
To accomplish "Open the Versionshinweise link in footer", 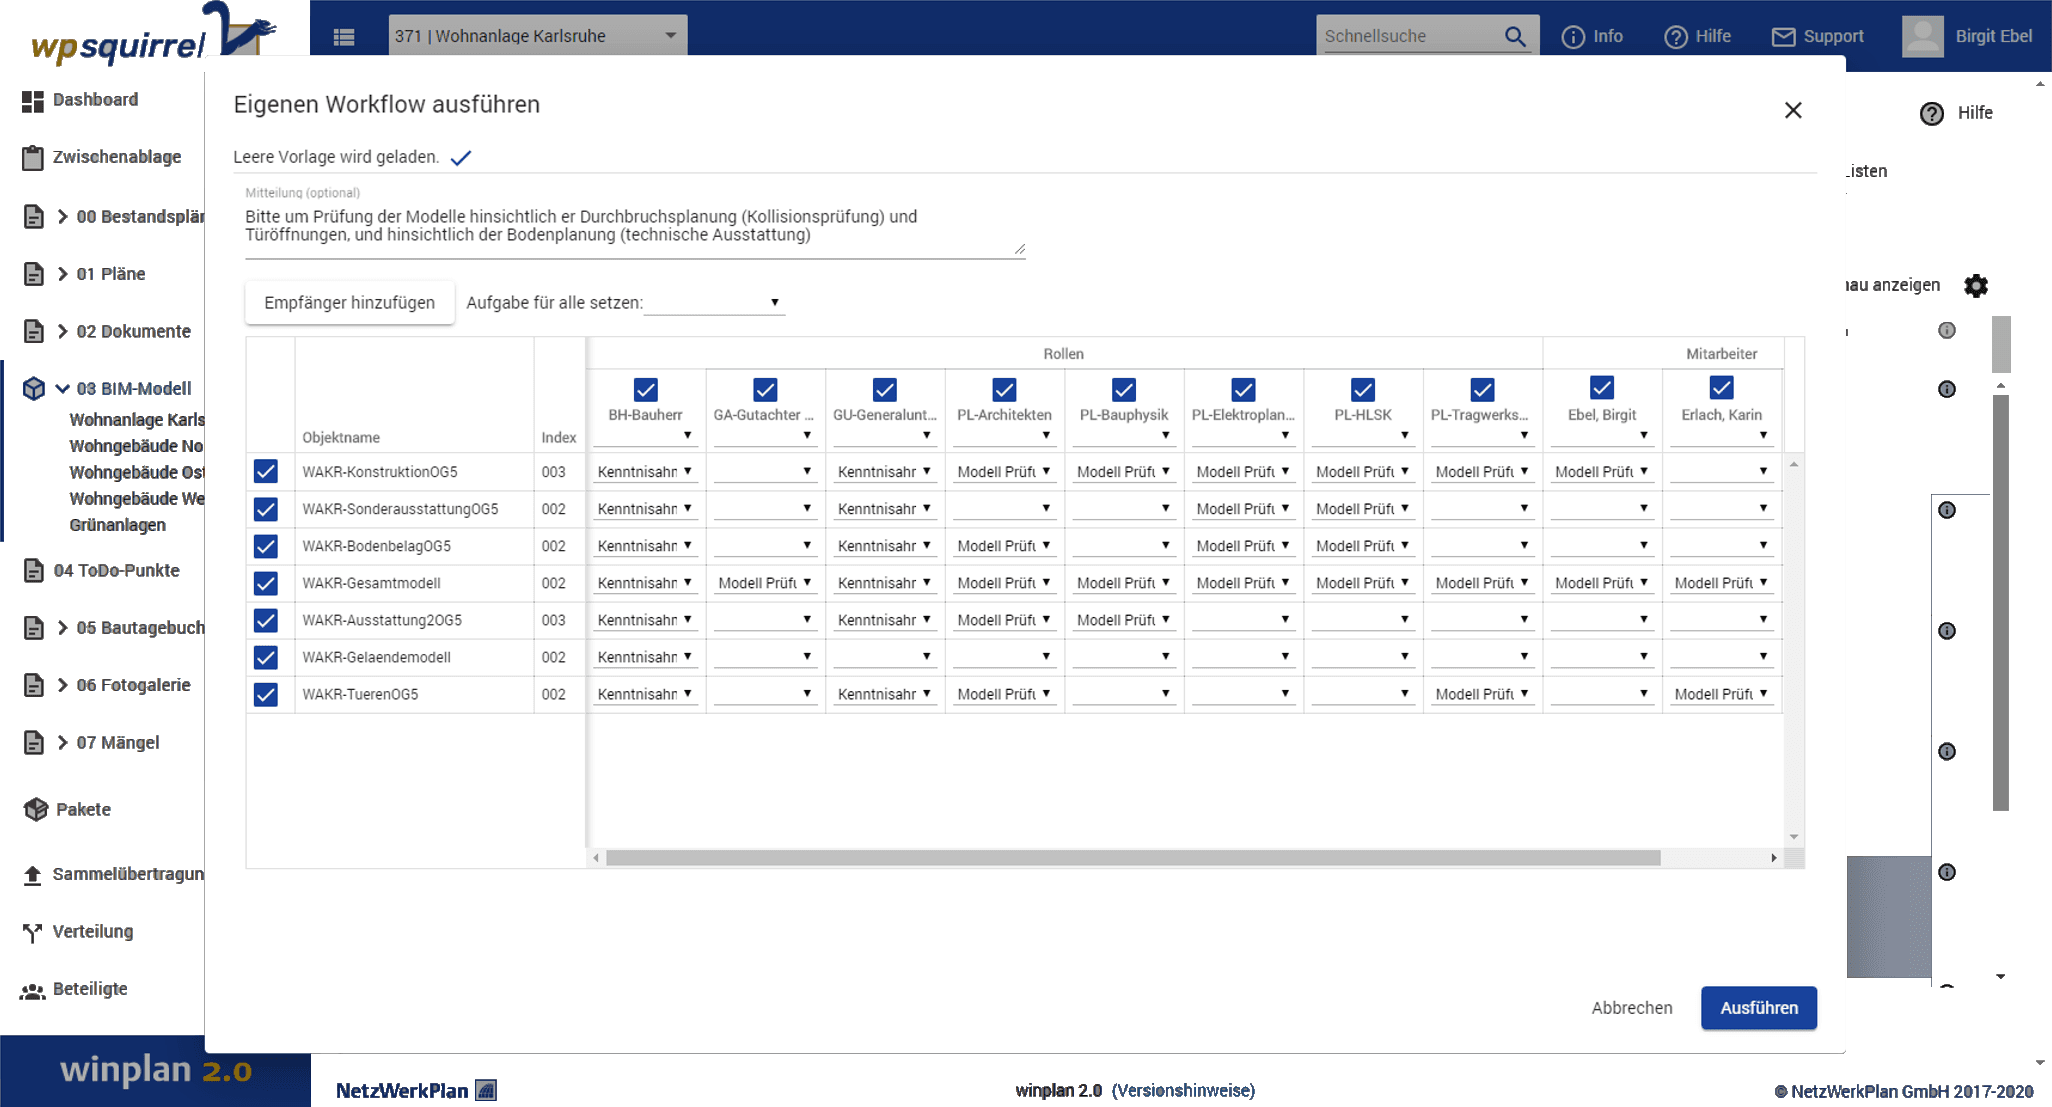I will tap(1183, 1091).
